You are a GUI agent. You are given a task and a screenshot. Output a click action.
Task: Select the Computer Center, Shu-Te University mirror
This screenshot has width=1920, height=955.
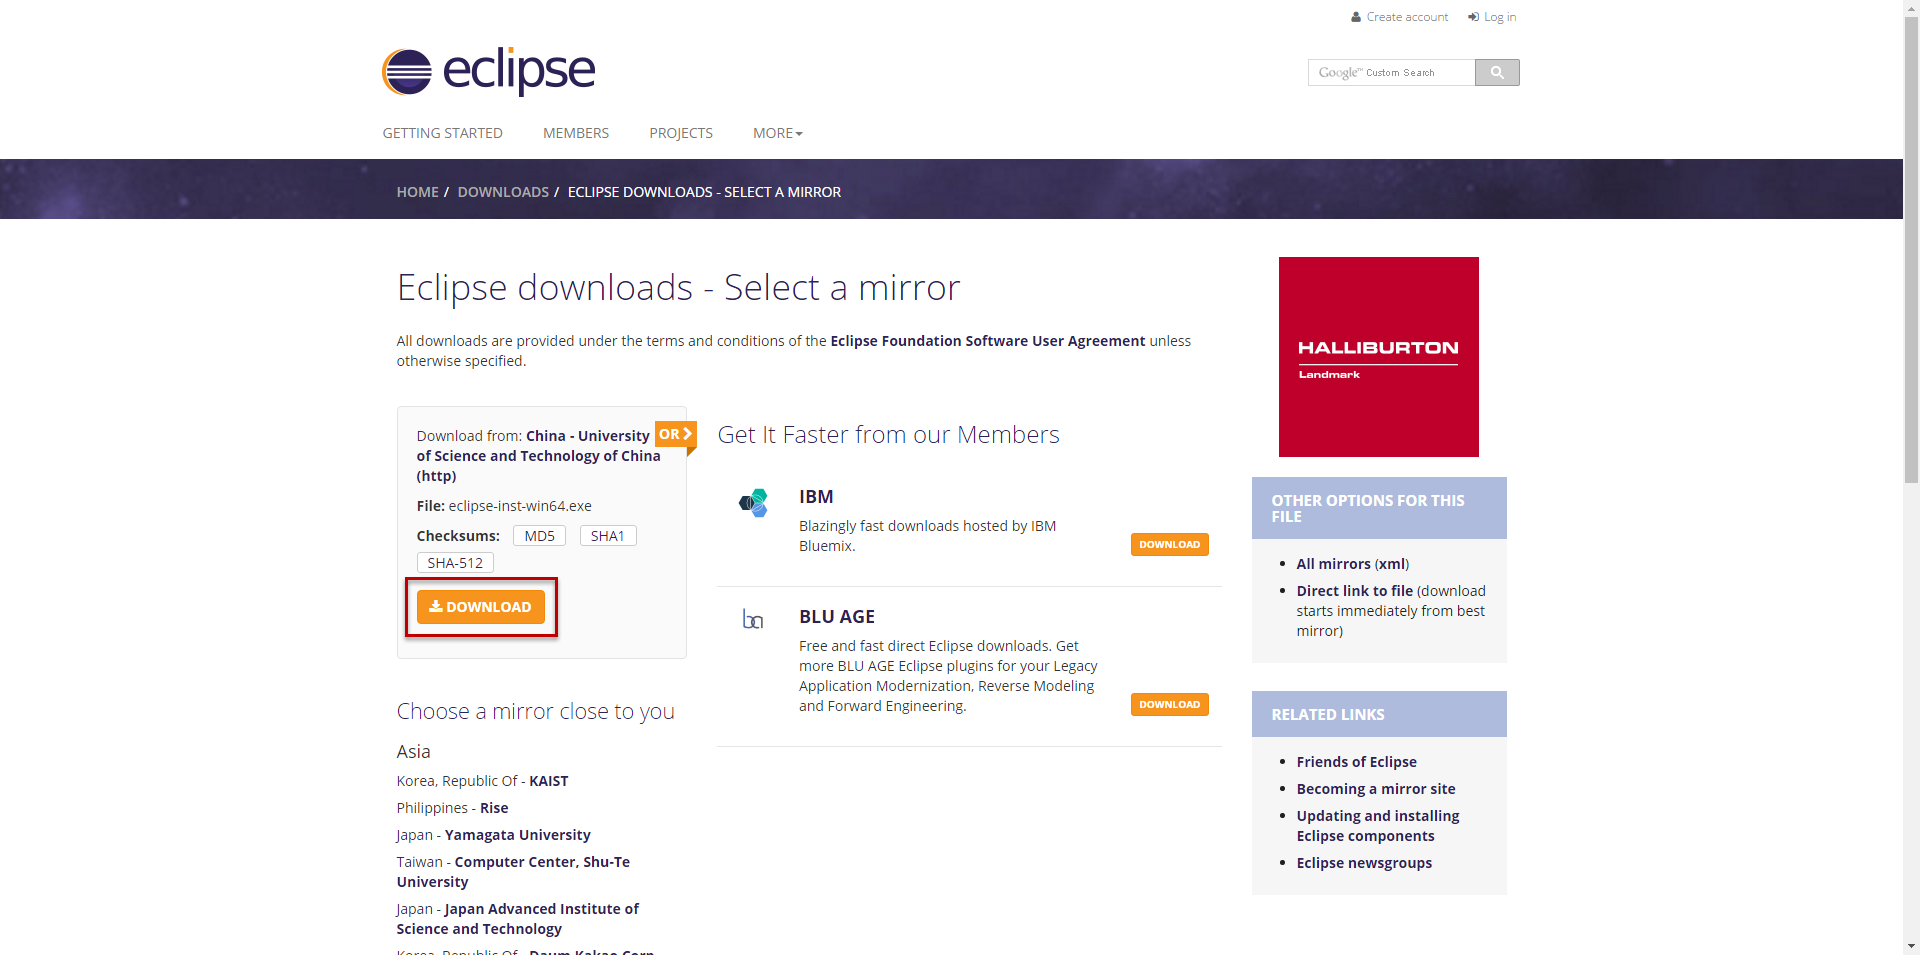coord(513,872)
